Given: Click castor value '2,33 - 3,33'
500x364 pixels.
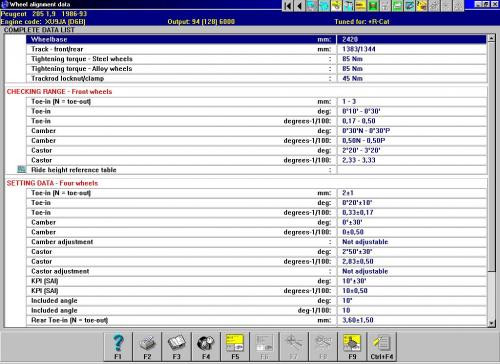Looking at the screenshot, I should 359,160.
